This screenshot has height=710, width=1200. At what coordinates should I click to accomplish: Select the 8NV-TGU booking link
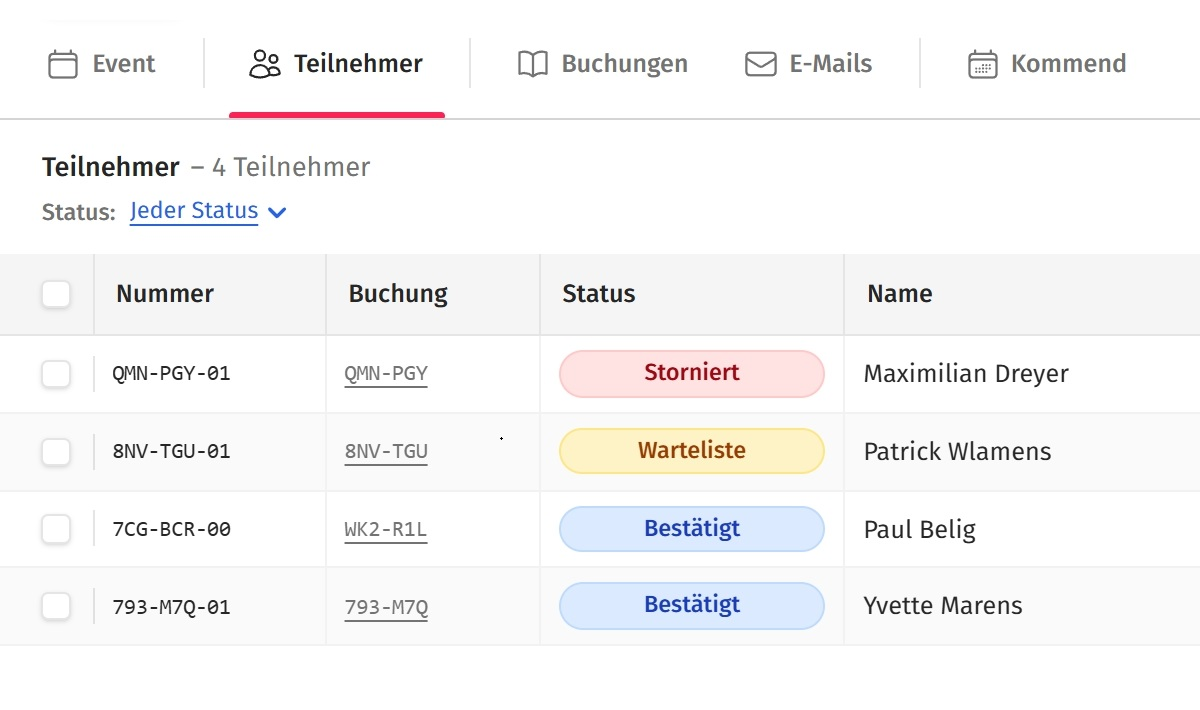(386, 451)
